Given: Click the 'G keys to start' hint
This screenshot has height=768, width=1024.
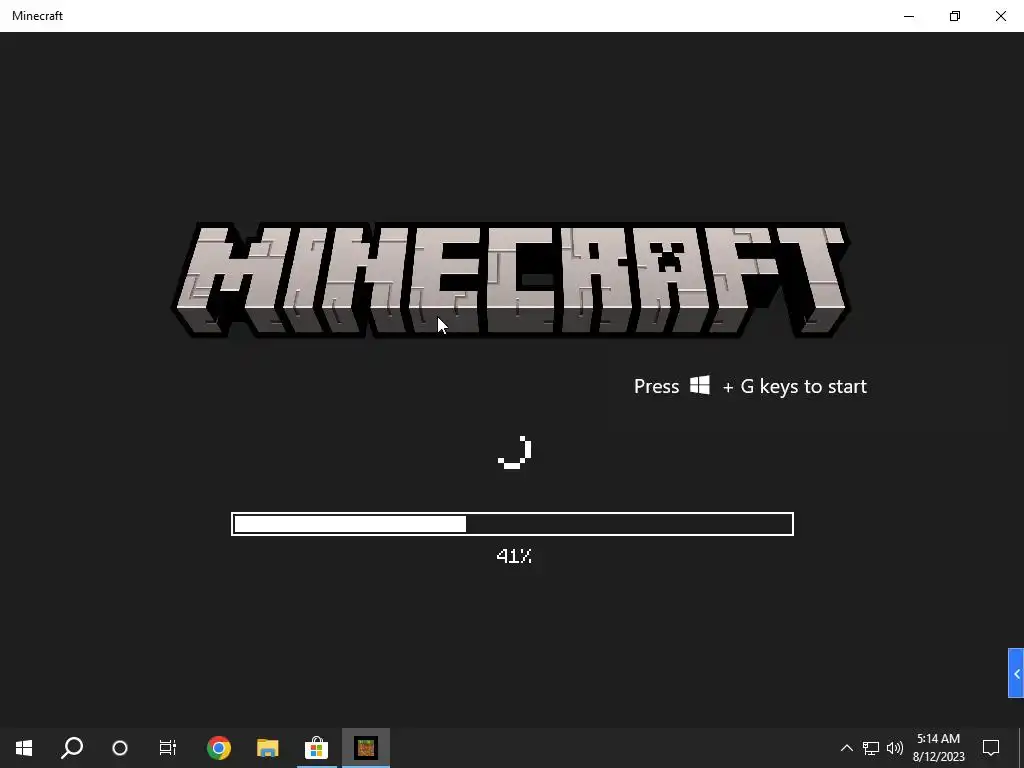Looking at the screenshot, I should click(x=803, y=387).
